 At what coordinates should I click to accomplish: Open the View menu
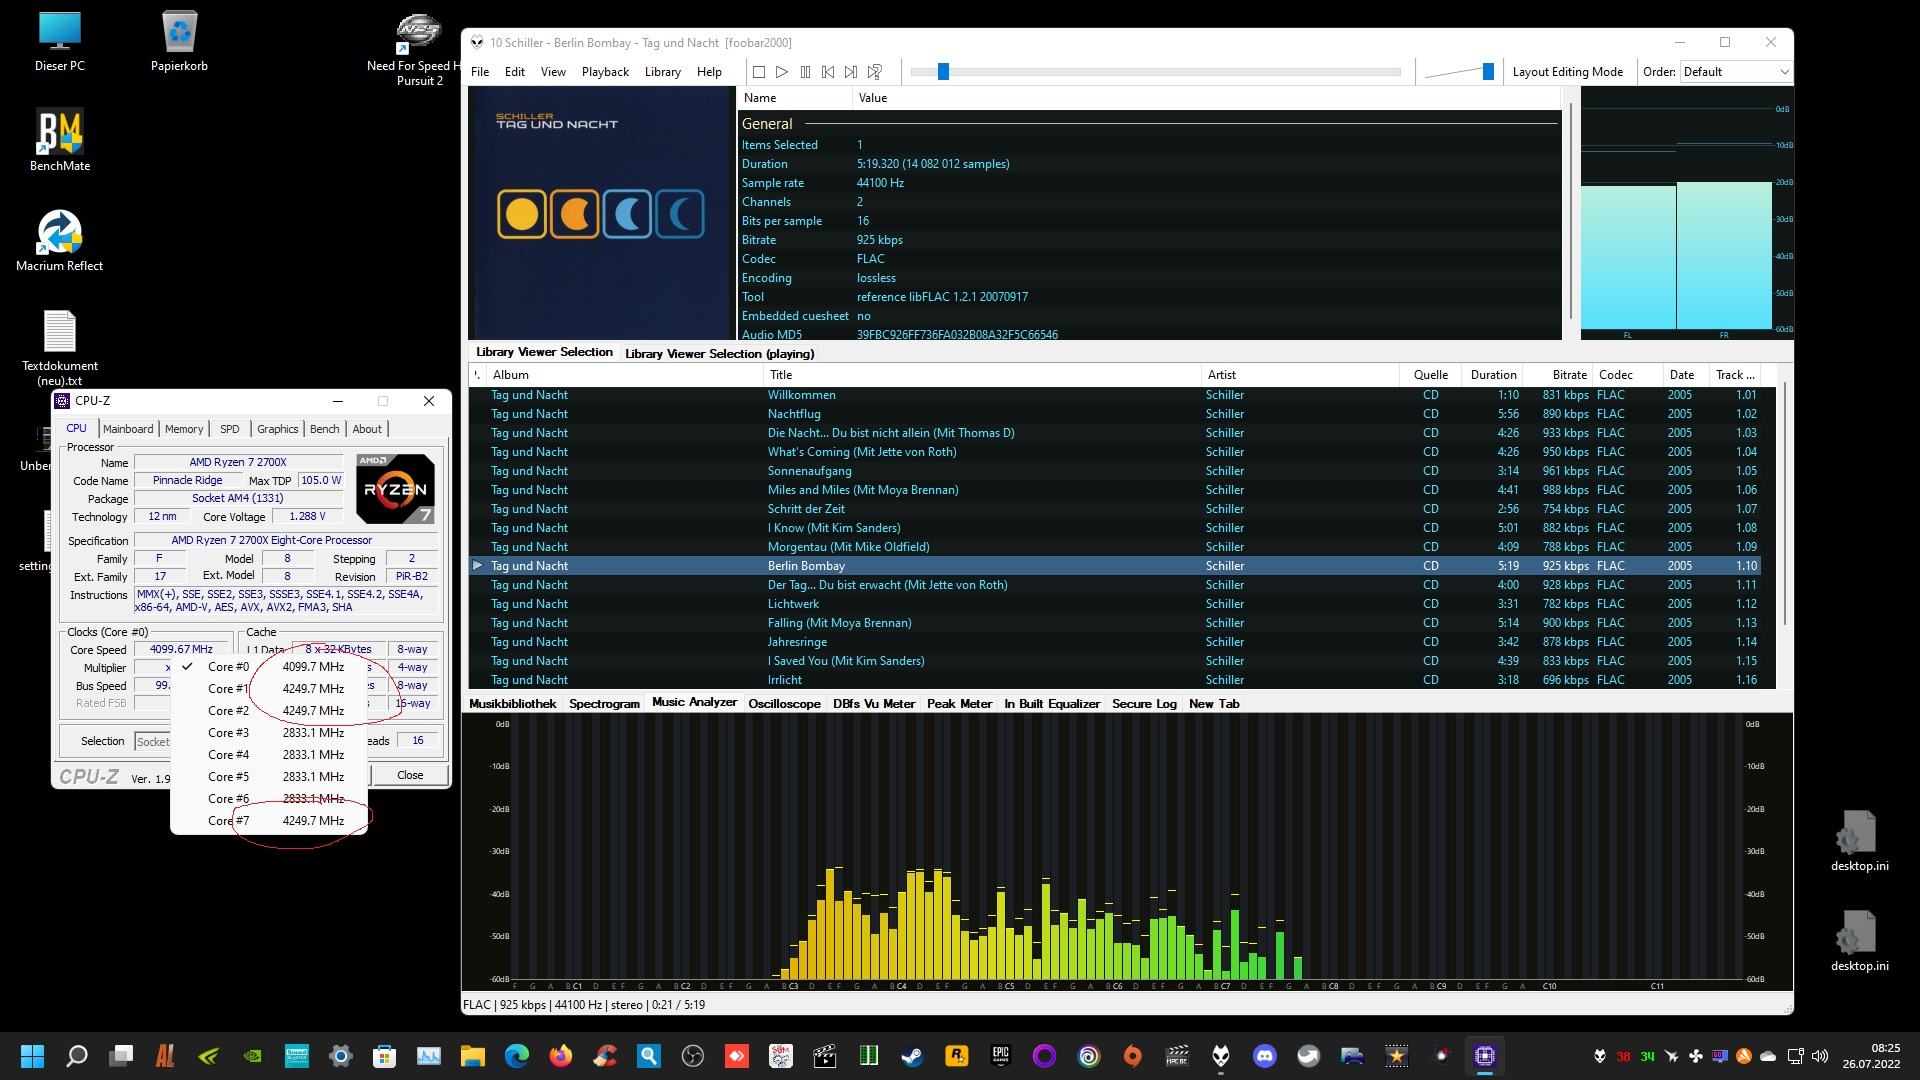tap(553, 72)
